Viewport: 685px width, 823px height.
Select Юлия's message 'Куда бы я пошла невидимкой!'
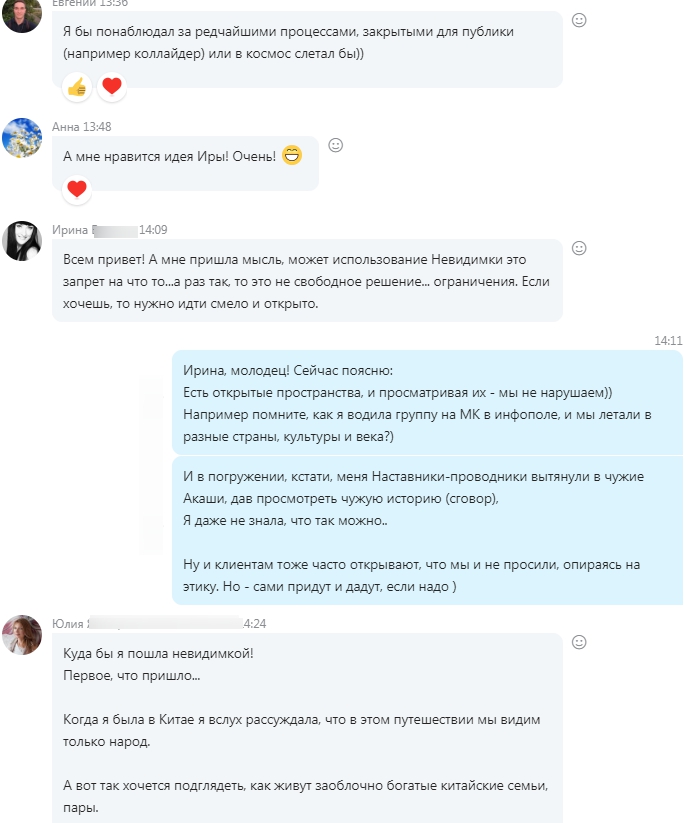307,729
